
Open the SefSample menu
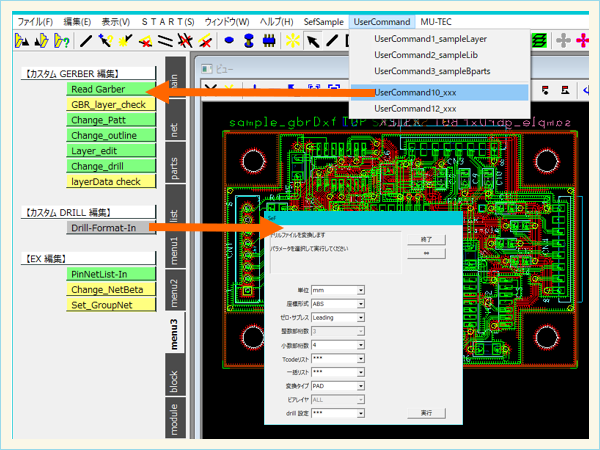(x=322, y=21)
